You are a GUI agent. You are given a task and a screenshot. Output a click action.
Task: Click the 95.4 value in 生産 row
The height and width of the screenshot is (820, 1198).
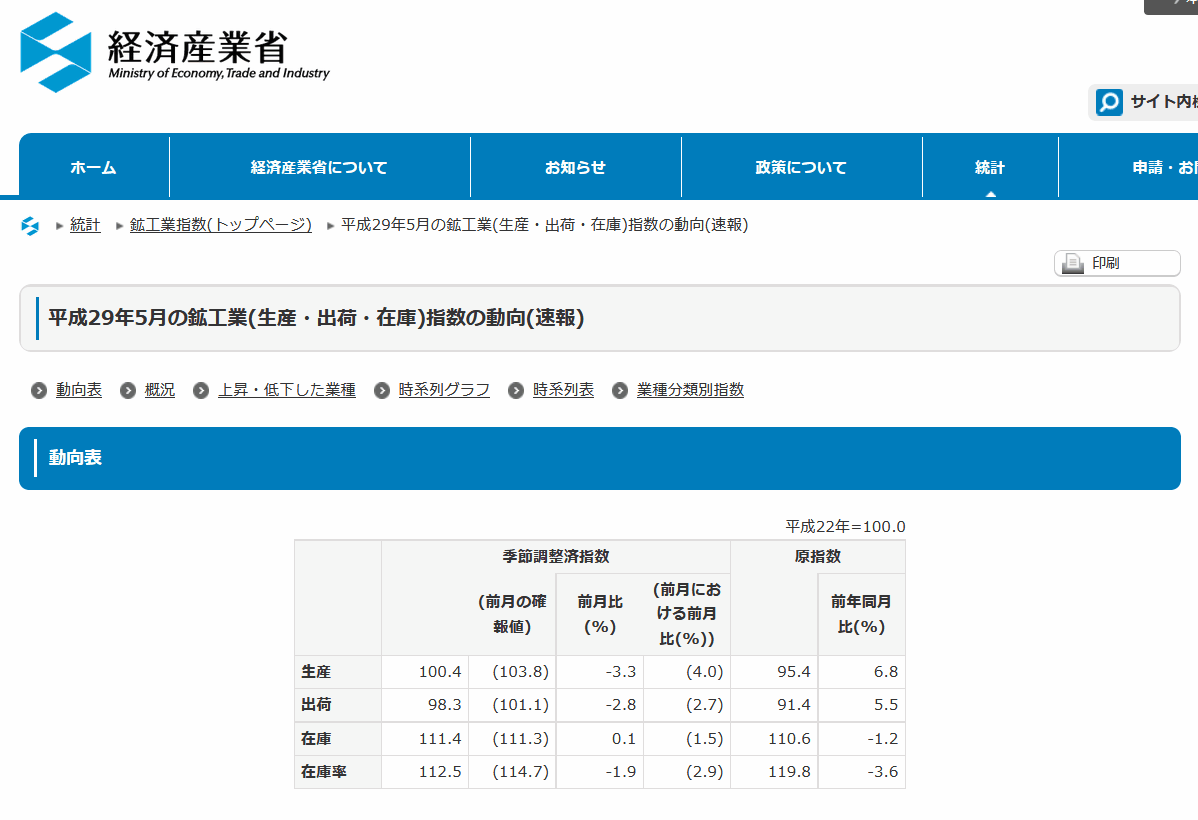pos(794,672)
